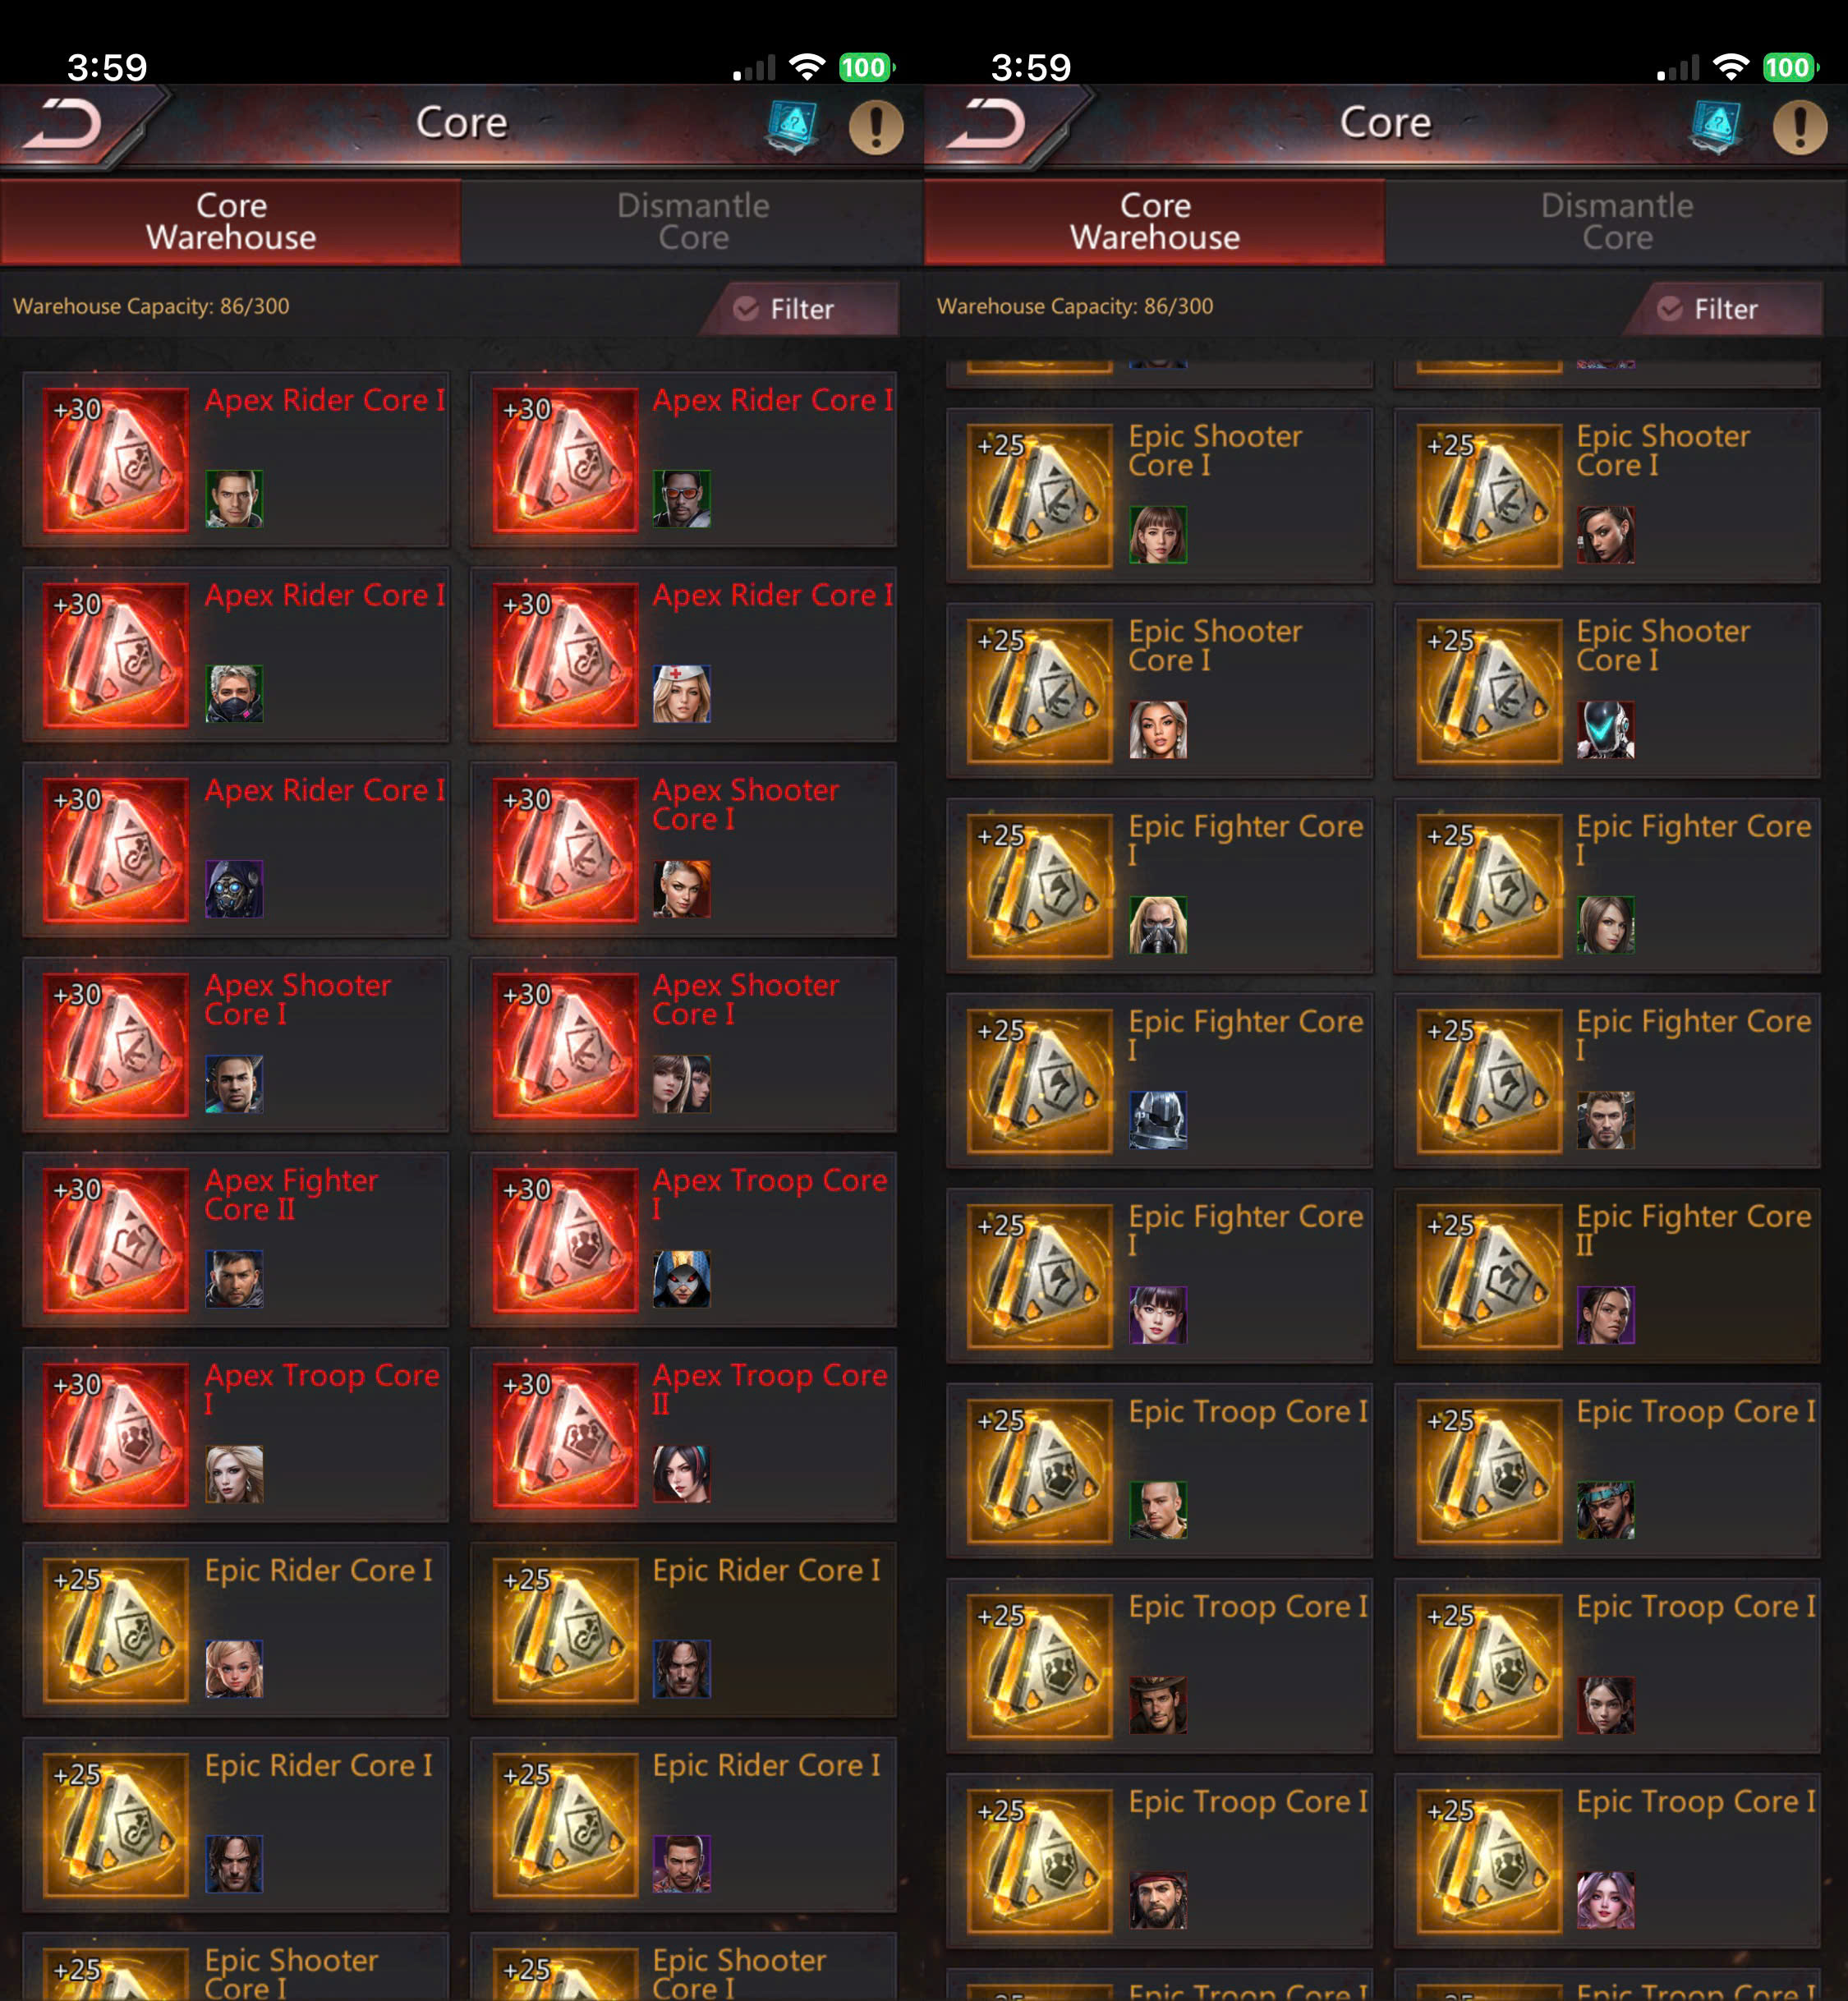Open the first Apex Rider Core I card

(236, 459)
